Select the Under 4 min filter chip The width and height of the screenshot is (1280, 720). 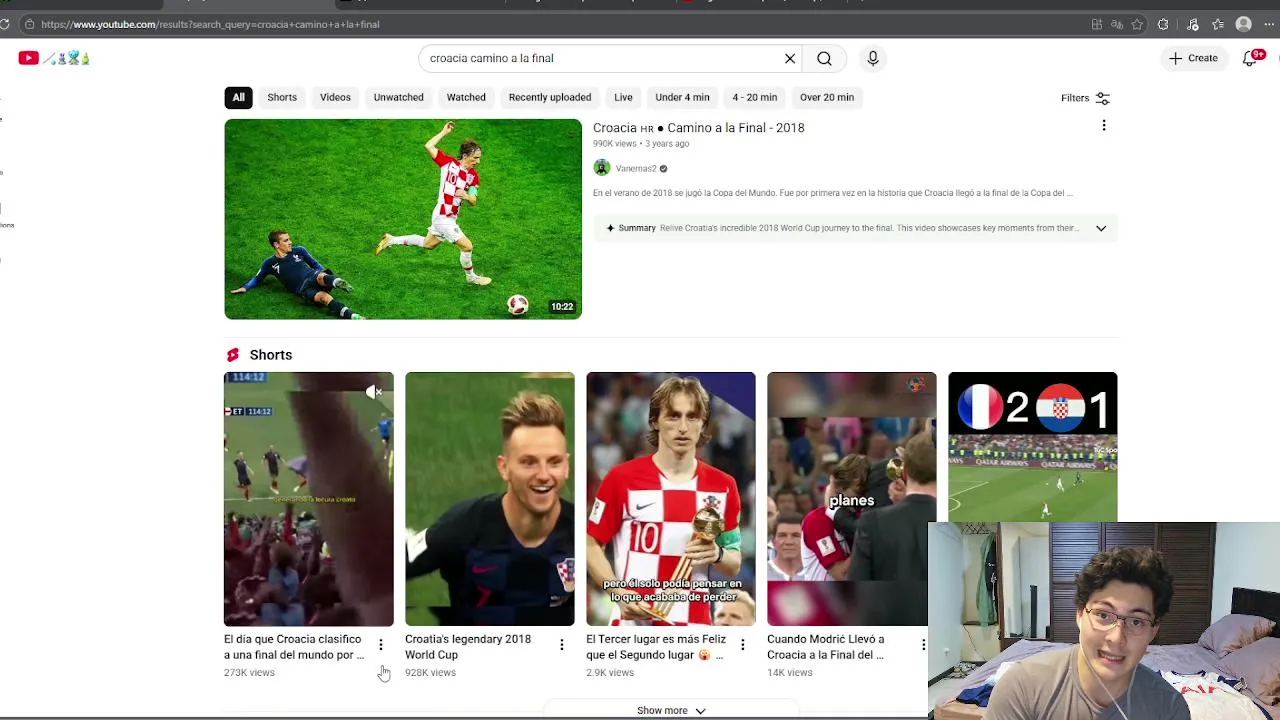(682, 97)
